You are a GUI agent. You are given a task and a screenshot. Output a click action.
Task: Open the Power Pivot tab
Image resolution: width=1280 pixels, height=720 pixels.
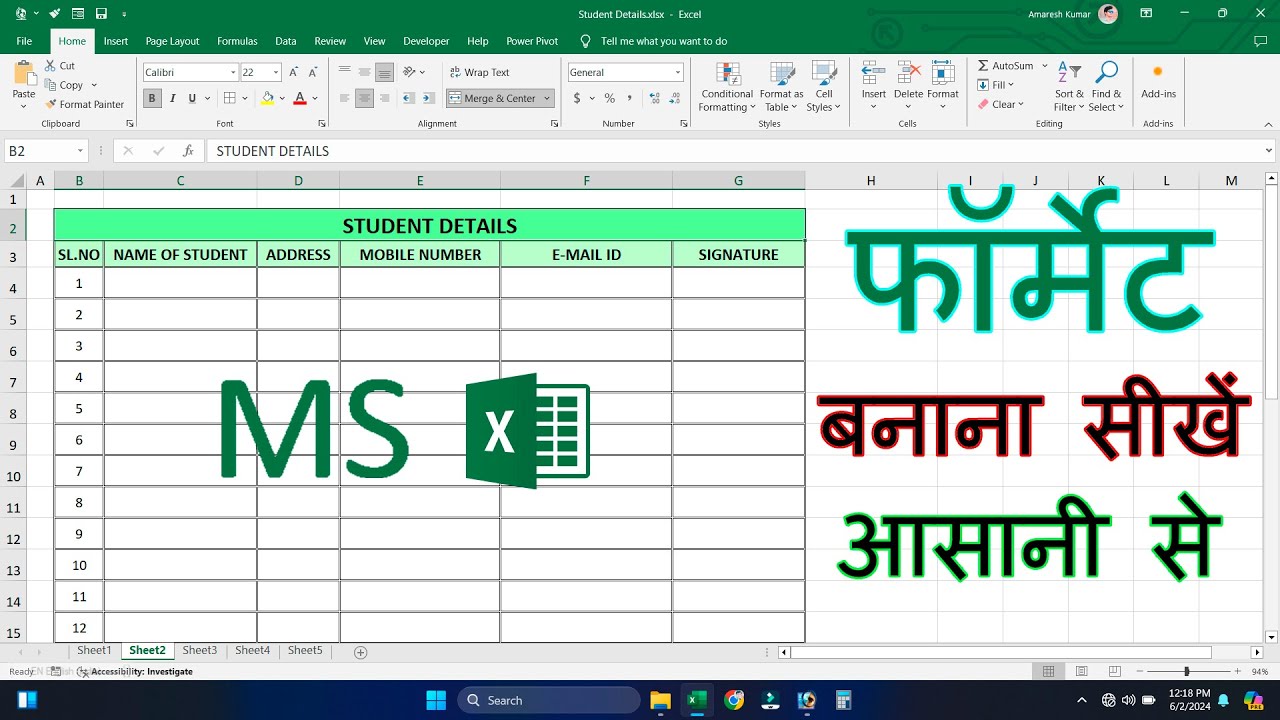point(532,41)
